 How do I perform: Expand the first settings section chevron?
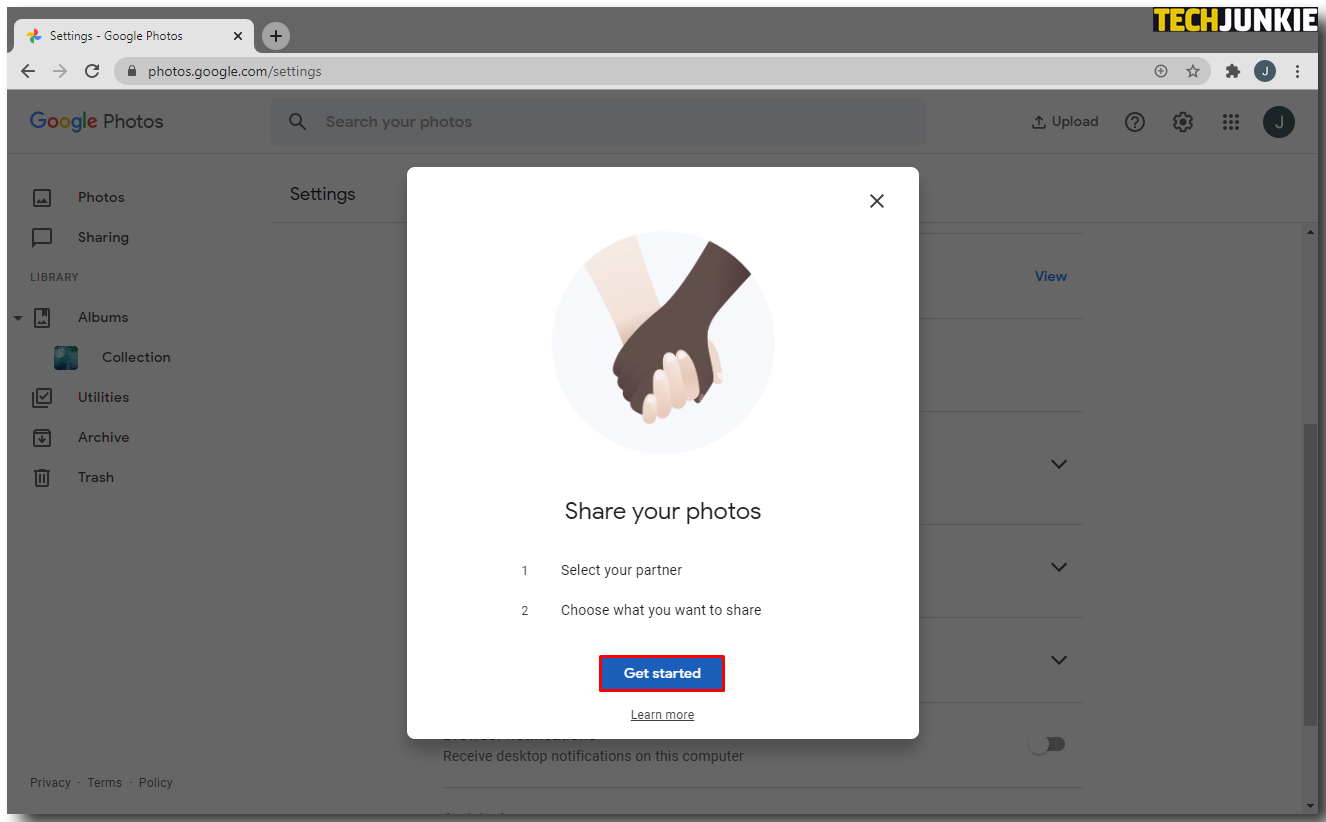tap(1059, 464)
